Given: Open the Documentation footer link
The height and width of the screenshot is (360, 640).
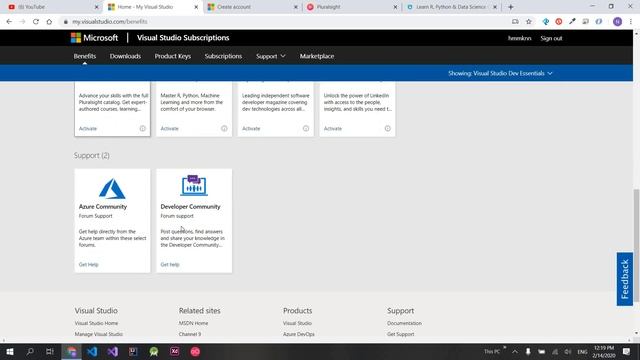Looking at the screenshot, I should coord(404,323).
